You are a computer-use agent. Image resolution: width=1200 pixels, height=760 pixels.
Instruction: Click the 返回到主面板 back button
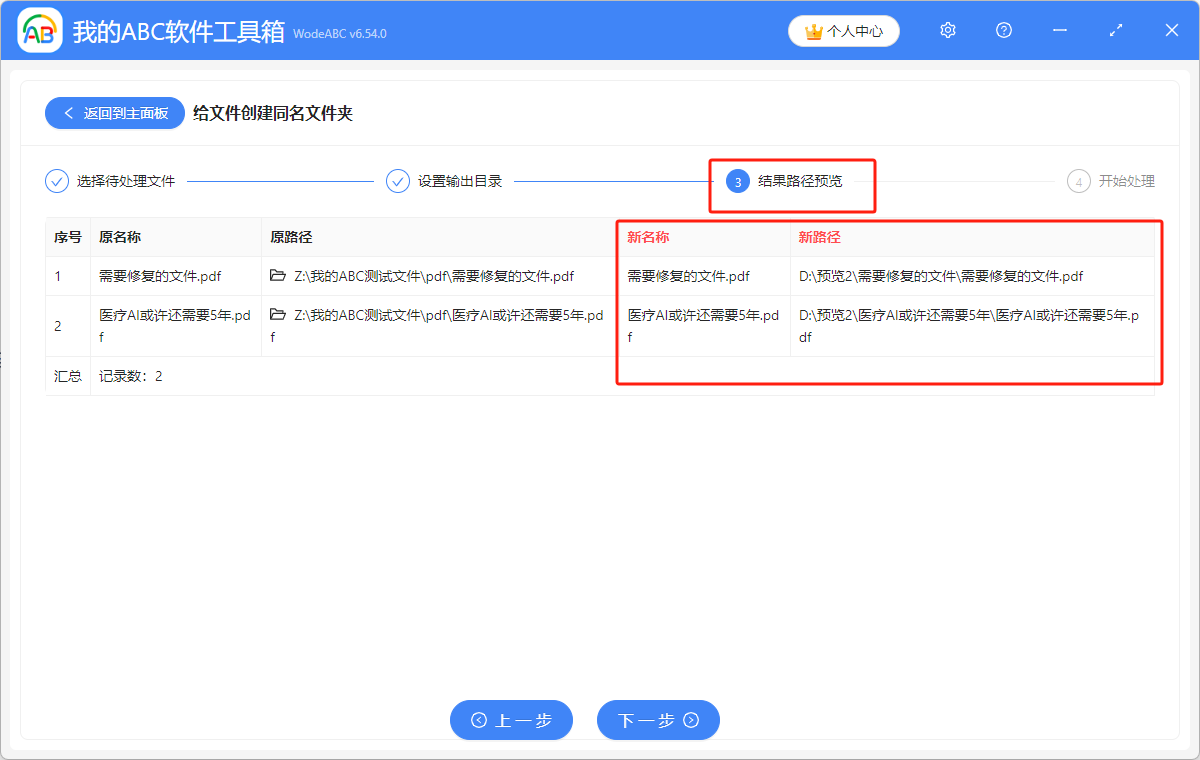(x=114, y=112)
